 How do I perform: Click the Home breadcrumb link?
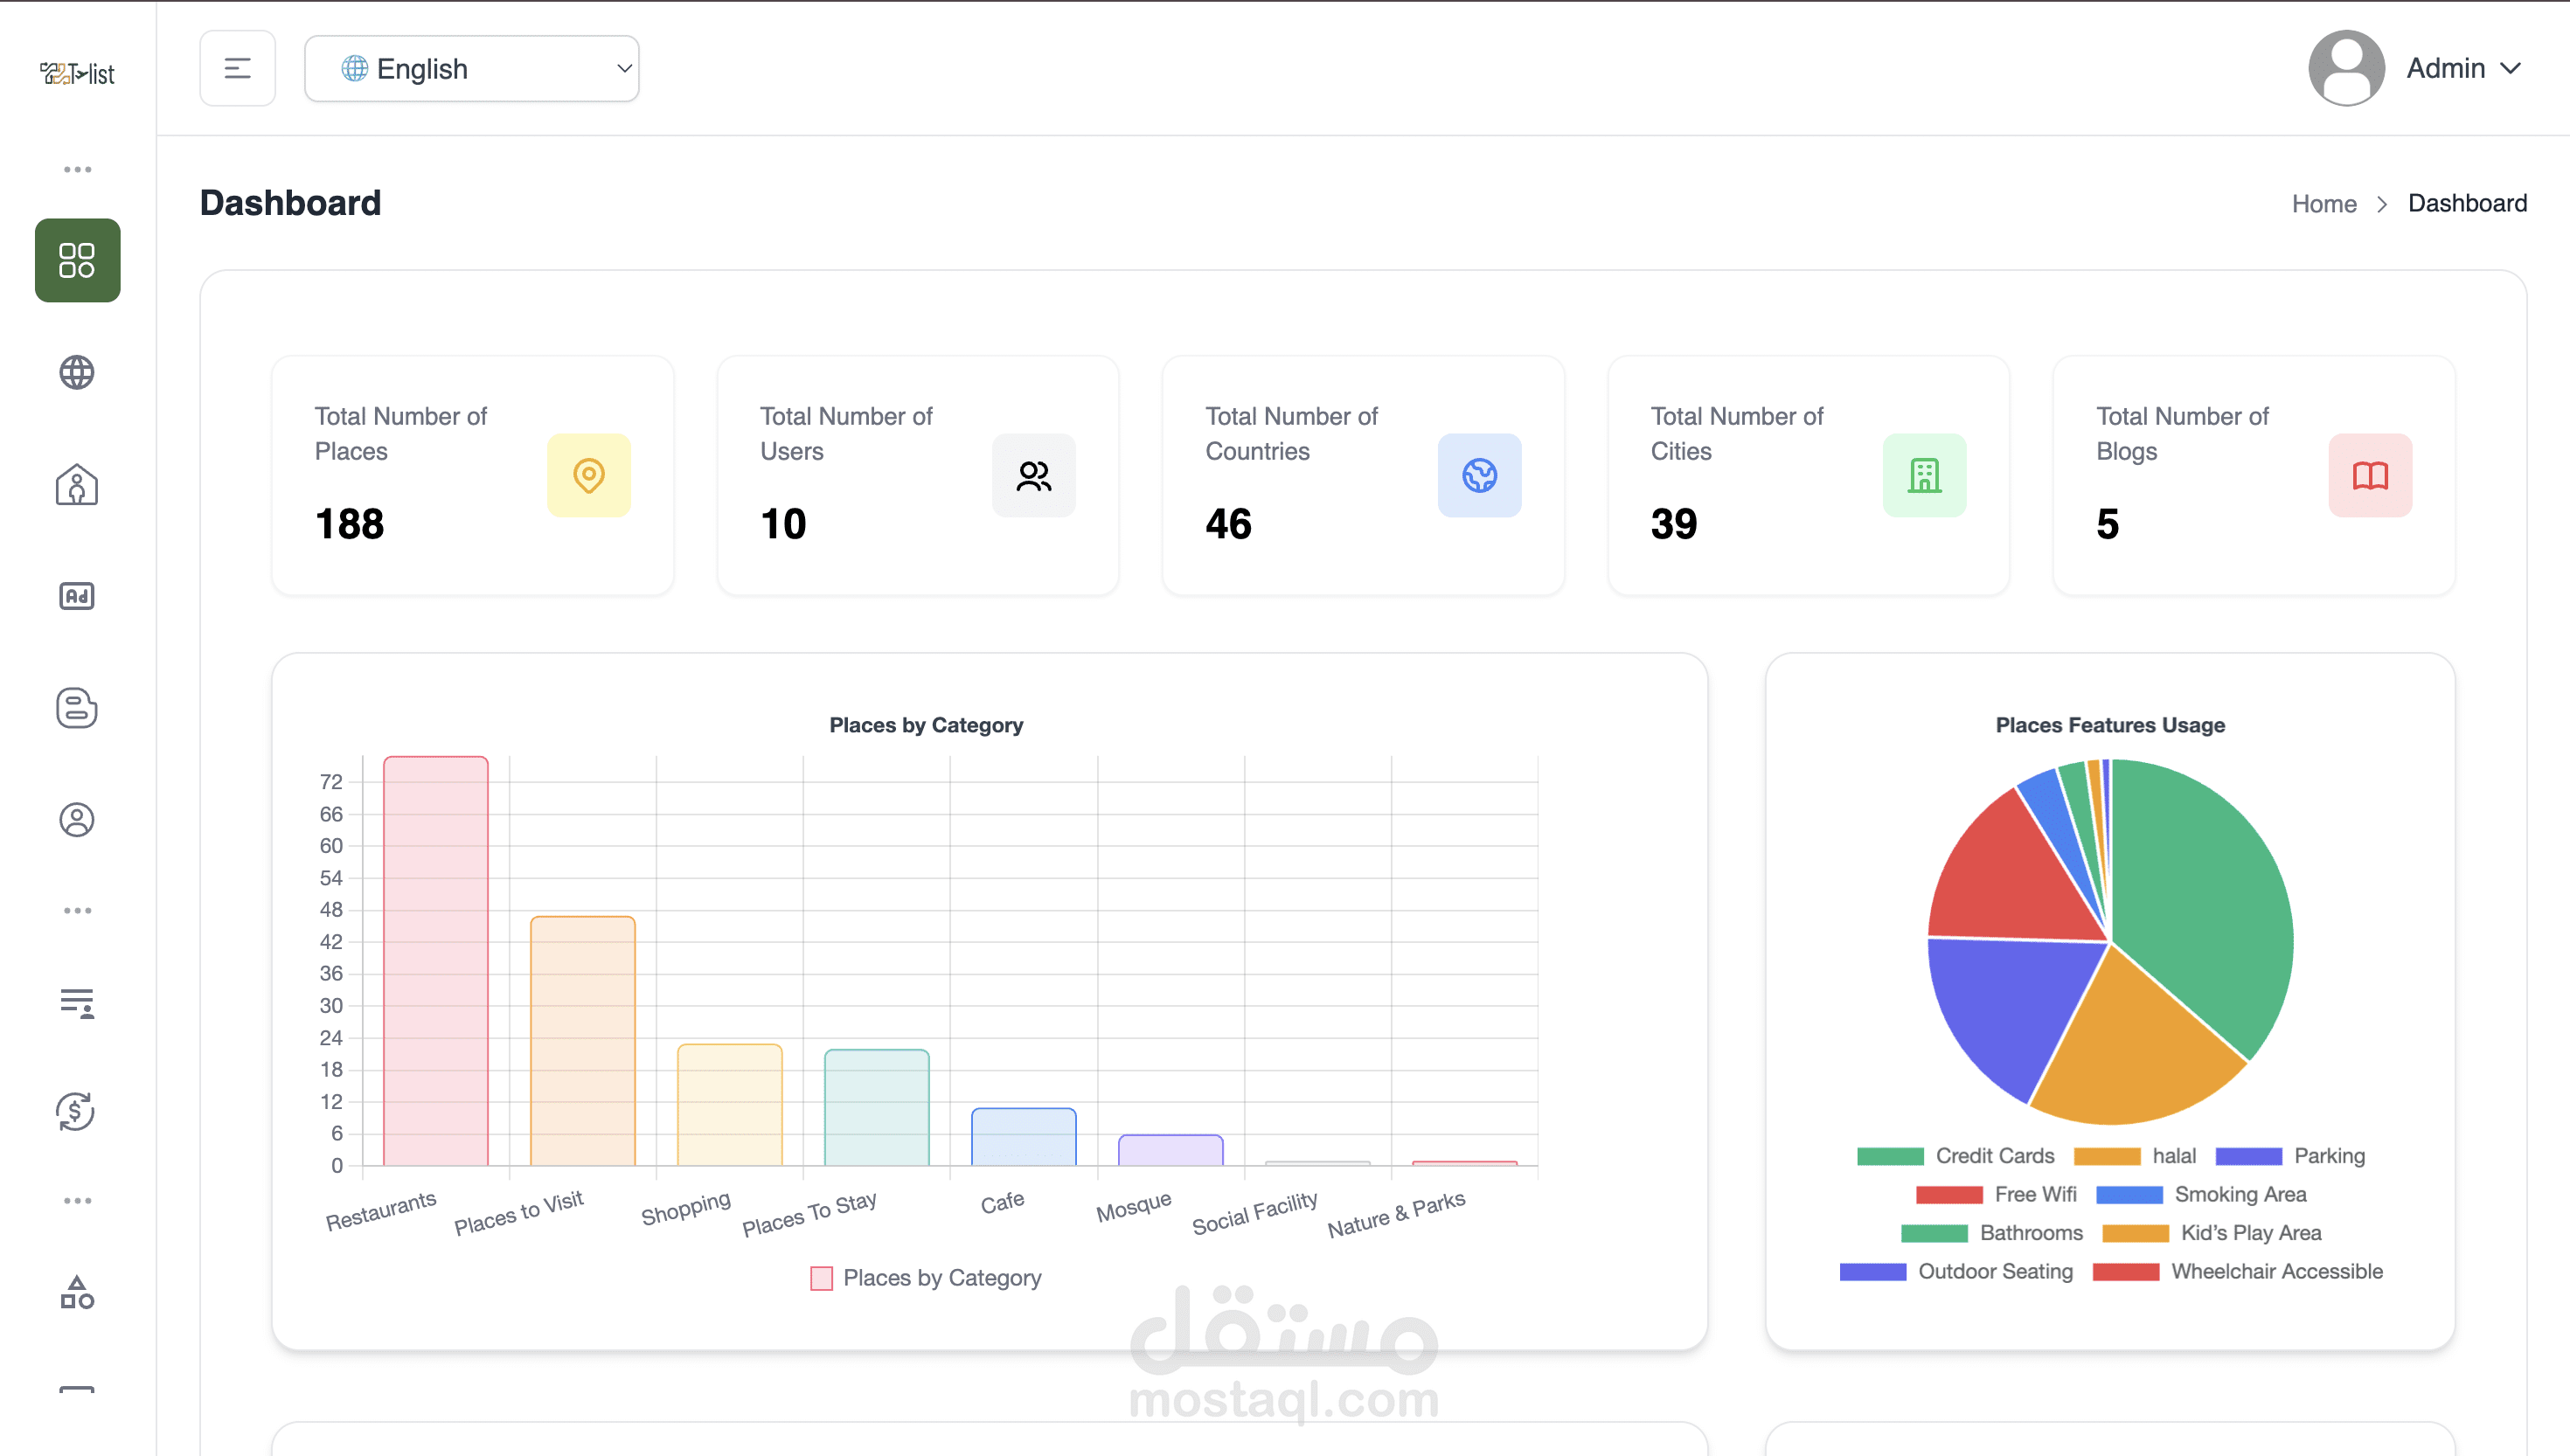pos(2323,204)
